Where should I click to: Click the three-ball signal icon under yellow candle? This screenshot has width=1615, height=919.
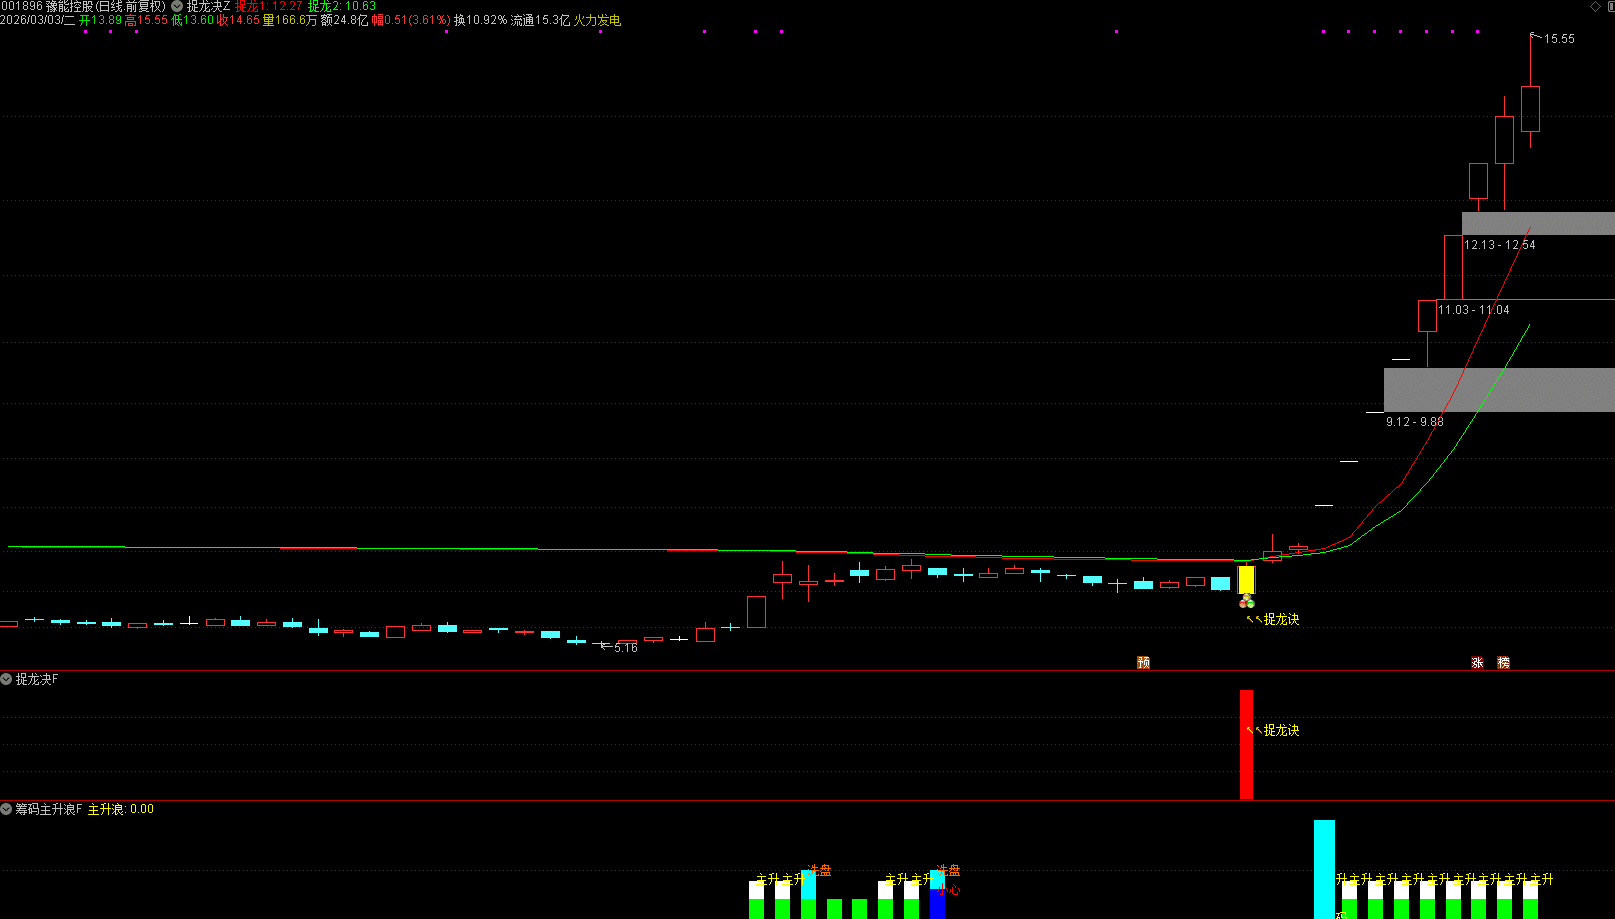1246,602
